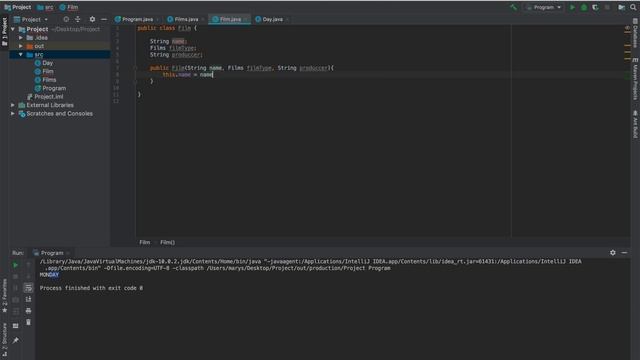Close the Program tab in the Run panel

click(68, 253)
